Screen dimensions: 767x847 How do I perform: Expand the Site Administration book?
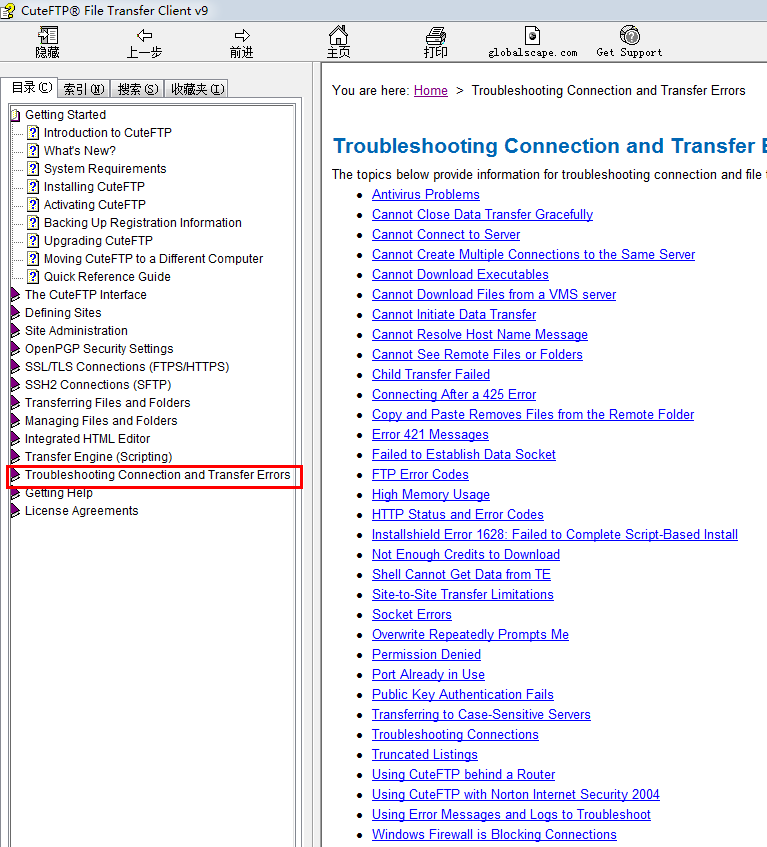tap(16, 331)
